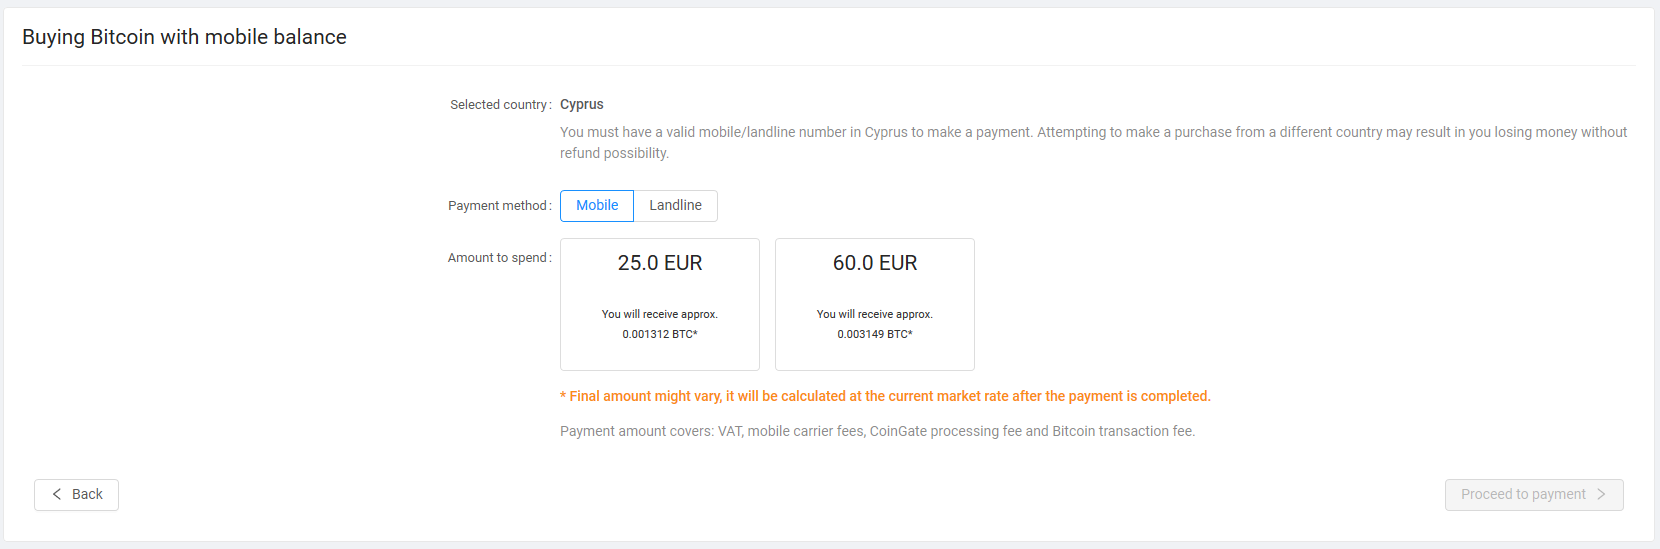This screenshot has height=549, width=1660.
Task: Select the Mobile payment method
Action: (597, 206)
